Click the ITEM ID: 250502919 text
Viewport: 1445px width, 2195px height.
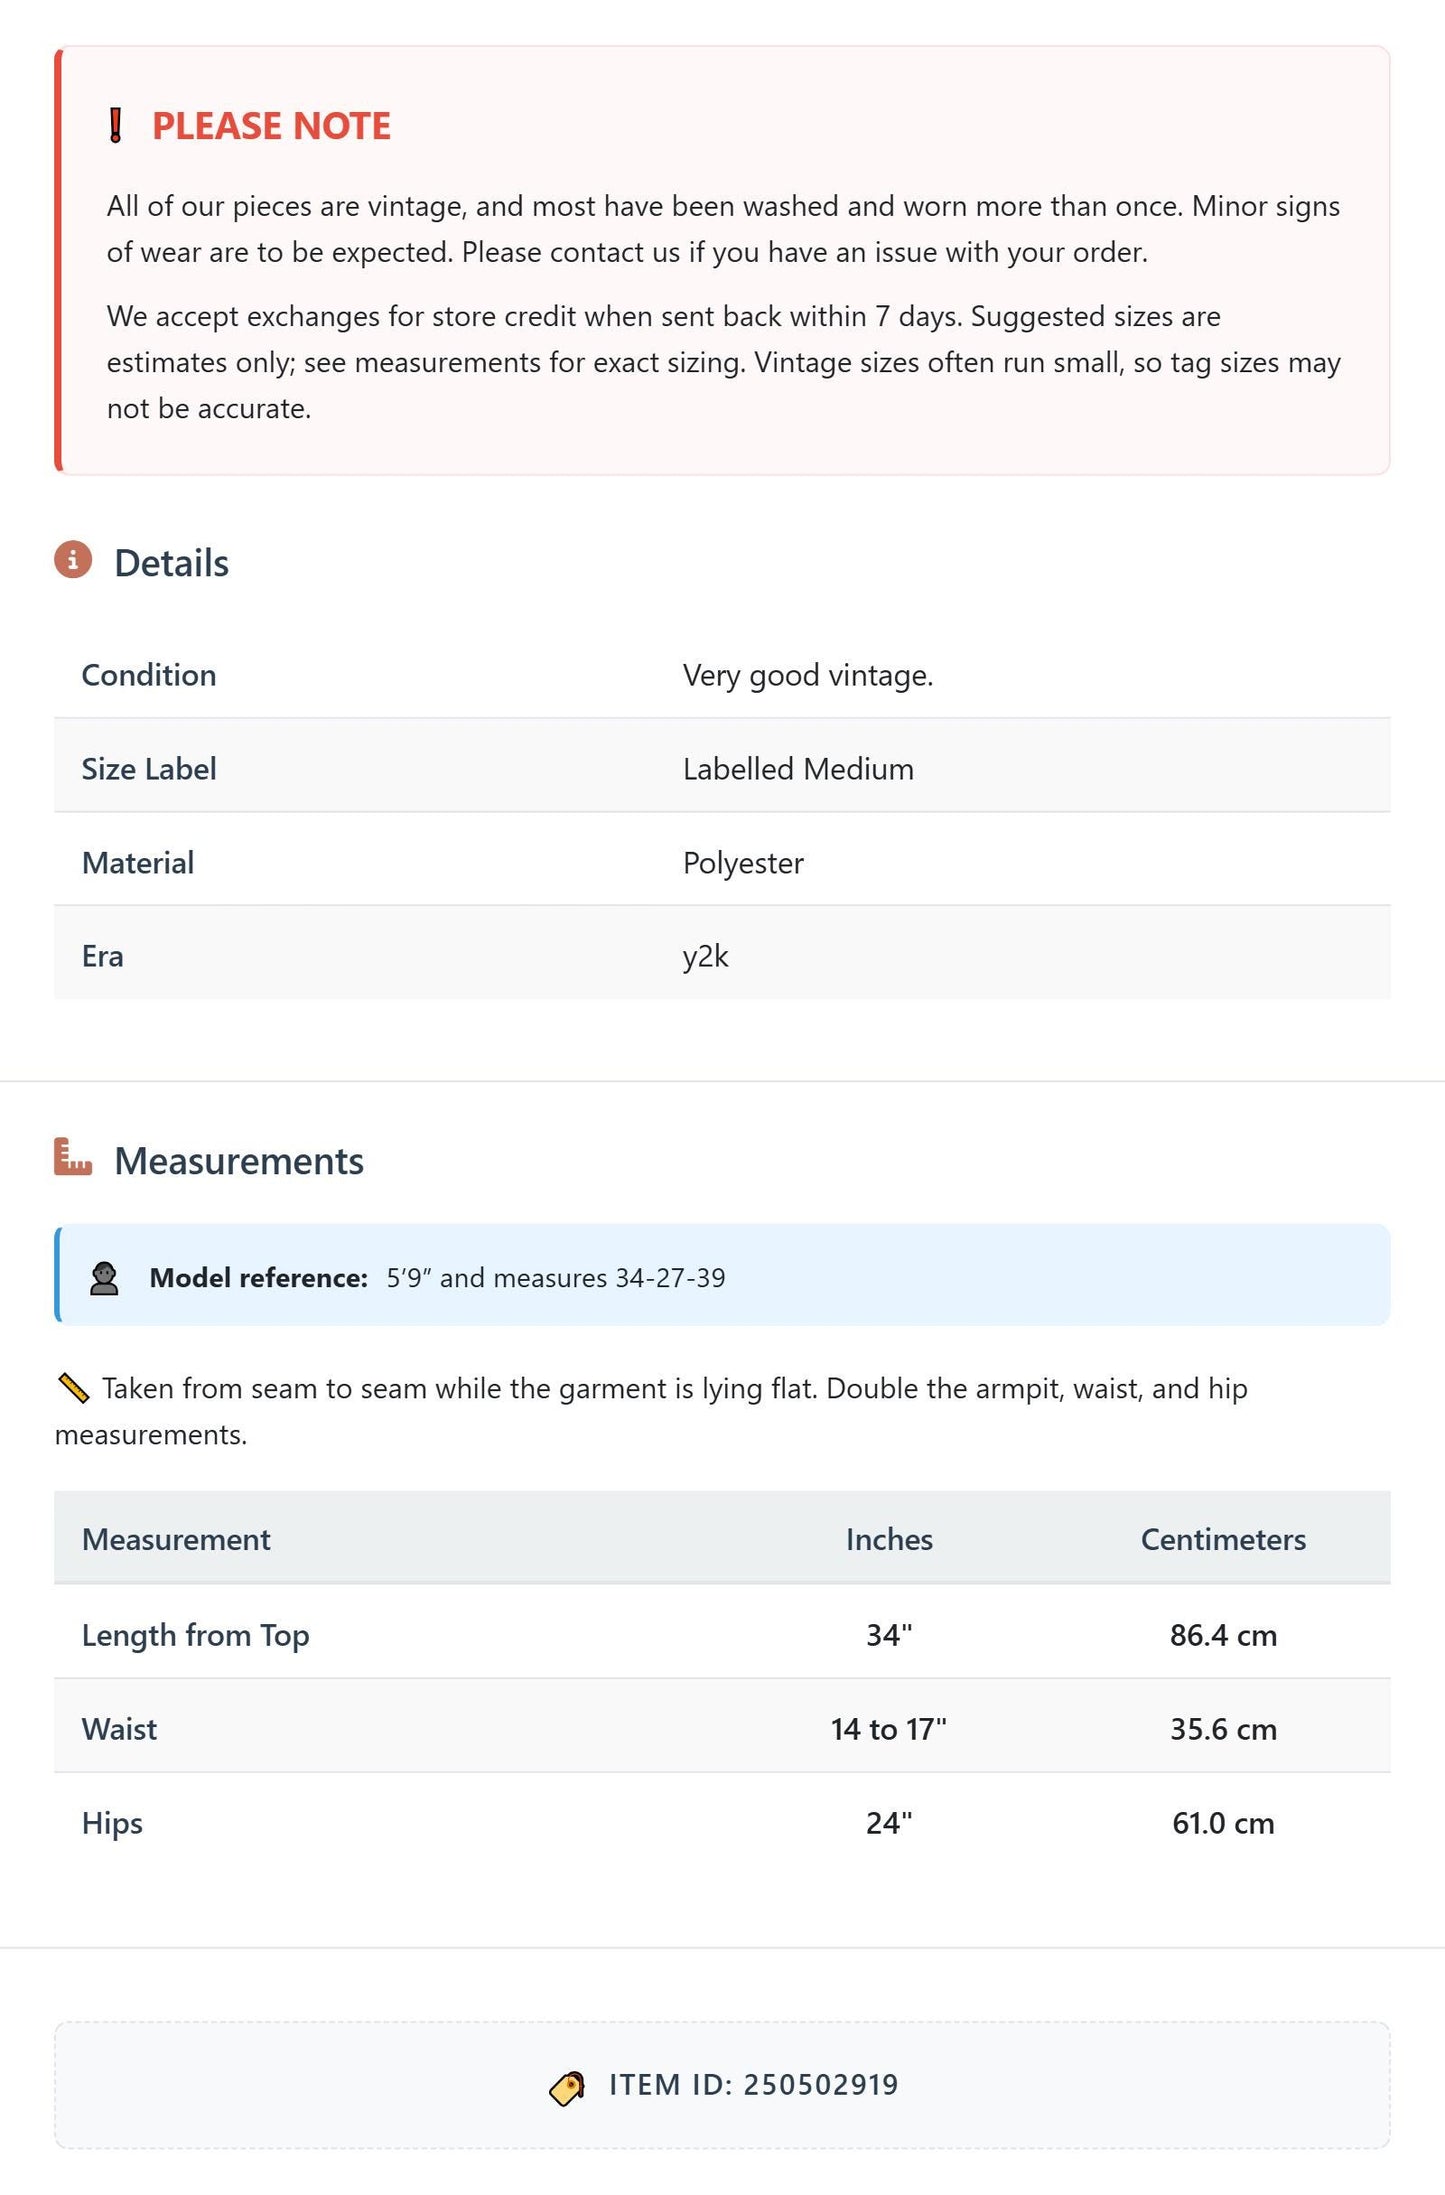754,2085
